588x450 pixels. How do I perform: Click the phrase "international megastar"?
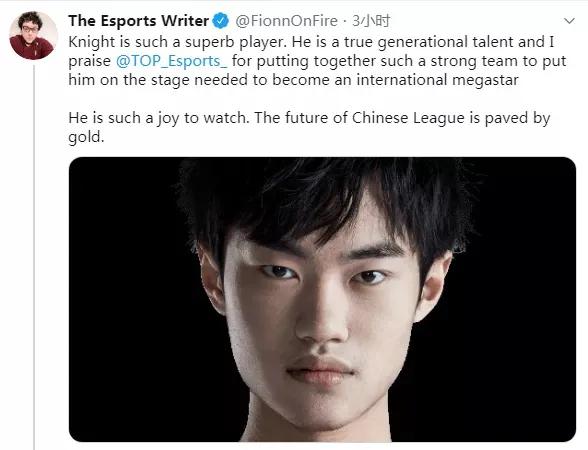(x=437, y=80)
